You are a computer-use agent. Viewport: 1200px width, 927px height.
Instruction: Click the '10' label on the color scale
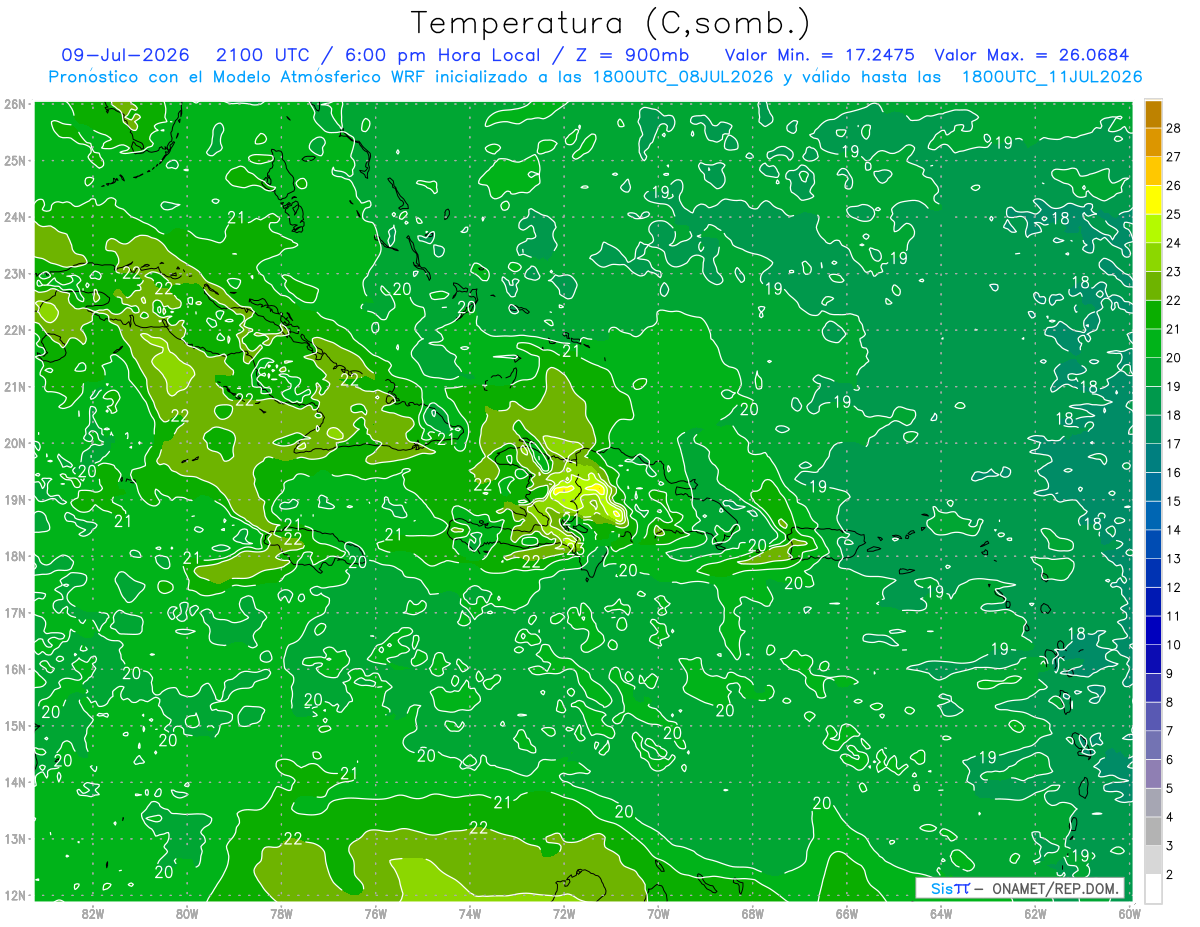click(x=1174, y=645)
